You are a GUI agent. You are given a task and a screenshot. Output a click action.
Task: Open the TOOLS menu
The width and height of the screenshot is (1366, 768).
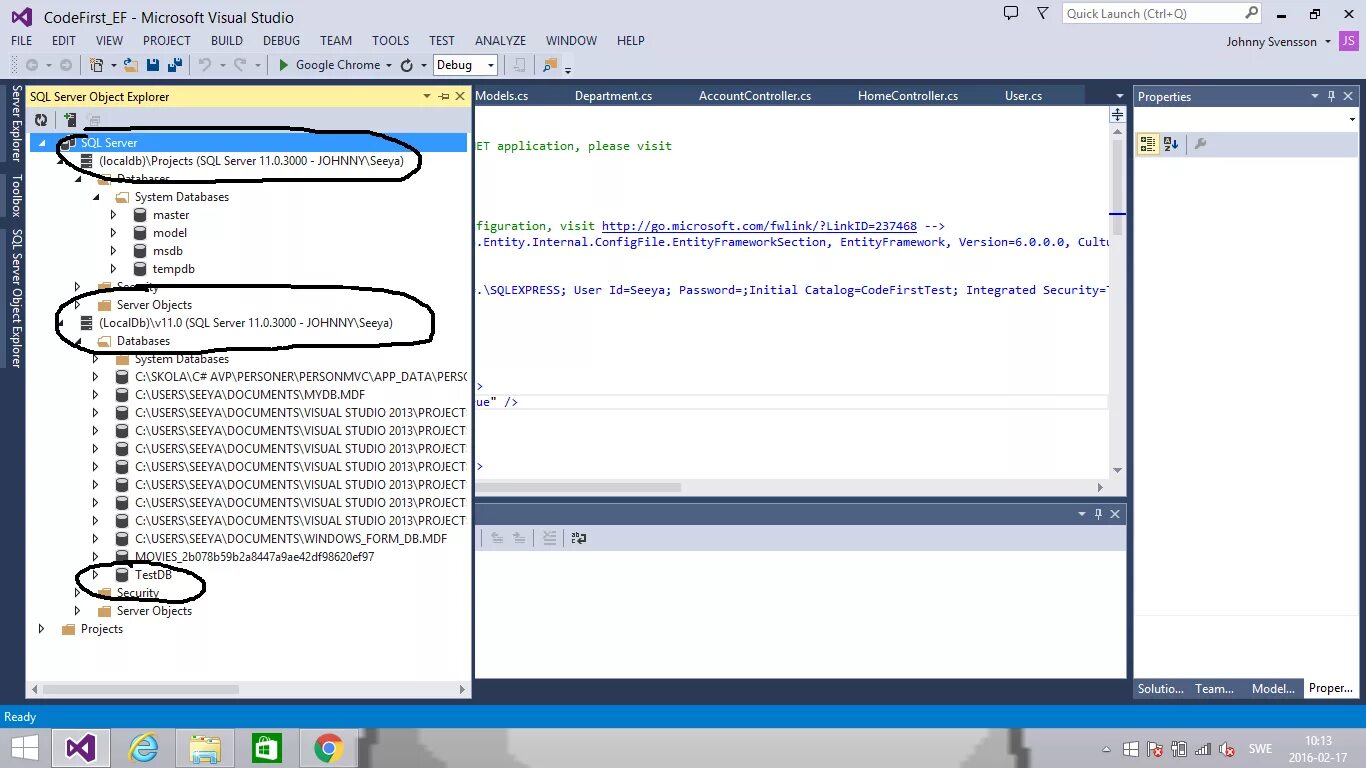pos(390,41)
